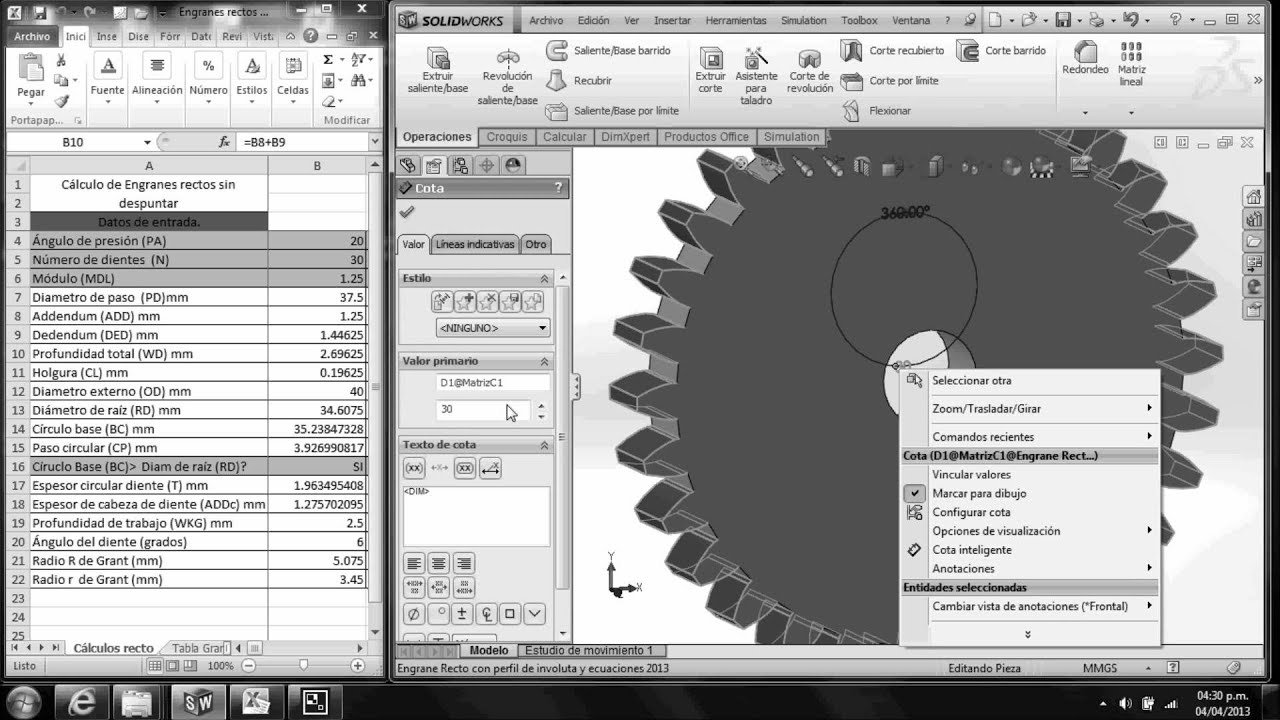Click the Extruir saliente/base tool in SolidWorks

[438, 69]
